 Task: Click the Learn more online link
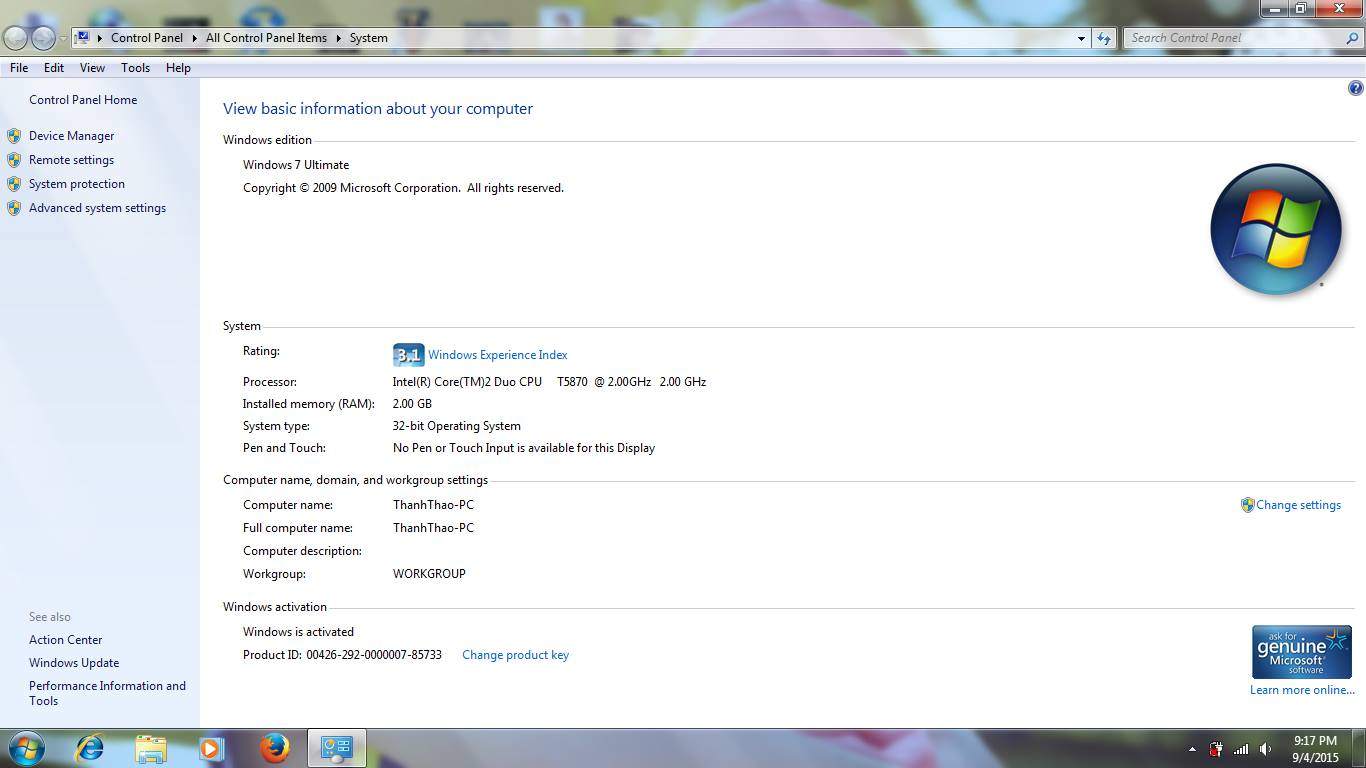click(x=1302, y=690)
